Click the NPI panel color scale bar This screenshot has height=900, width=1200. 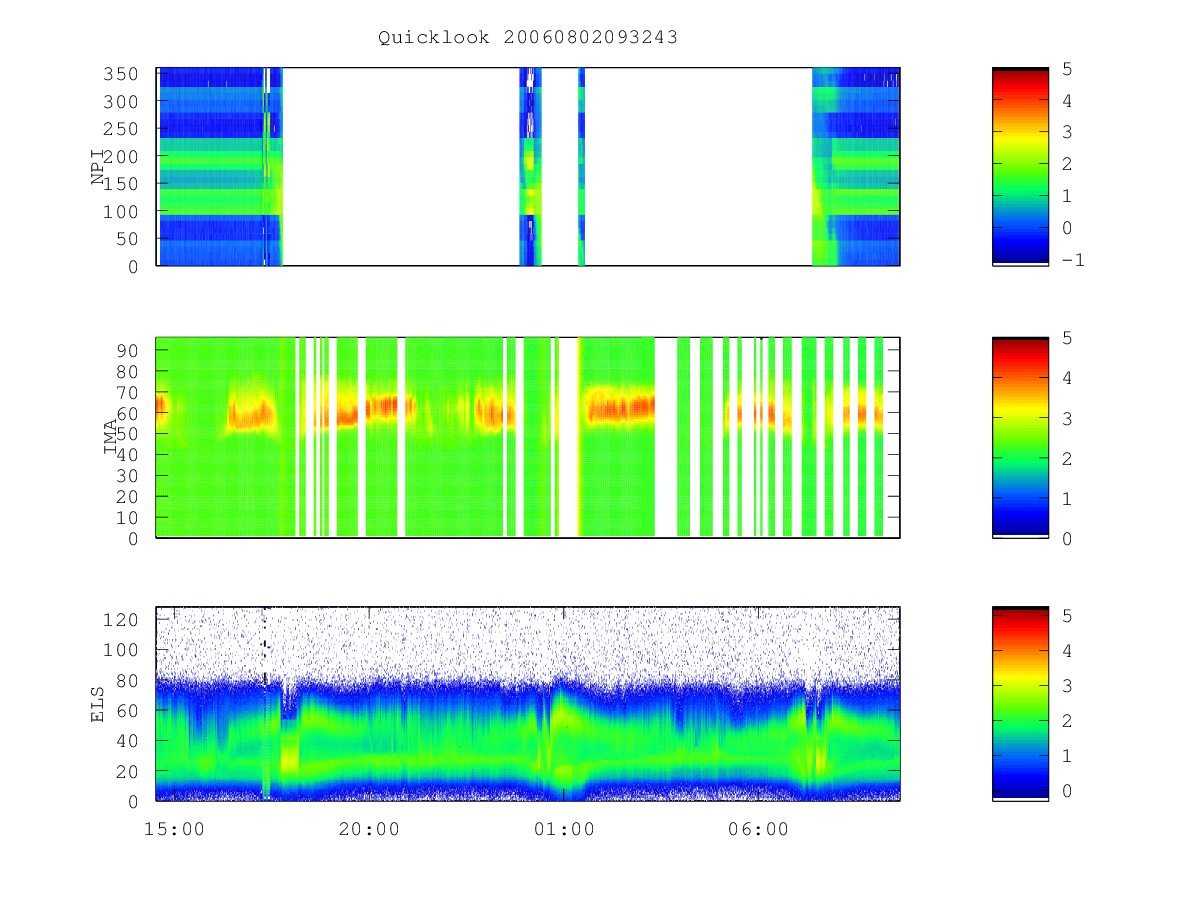pos(1020,167)
